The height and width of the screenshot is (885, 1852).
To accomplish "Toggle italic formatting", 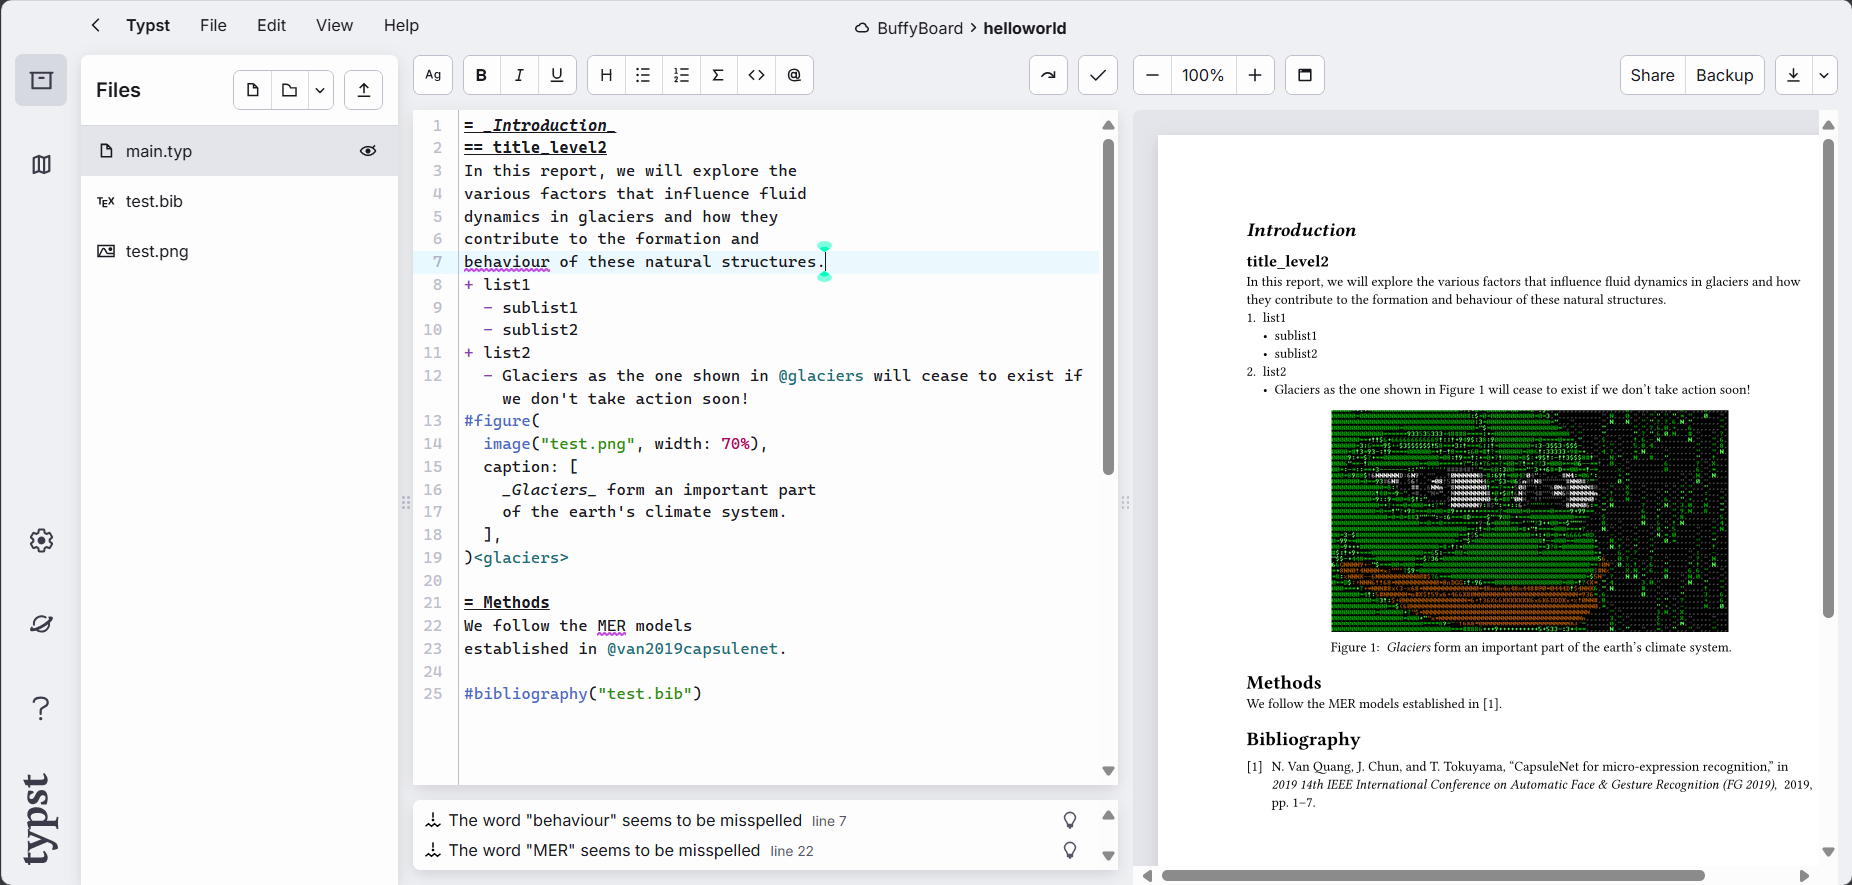I will point(519,75).
